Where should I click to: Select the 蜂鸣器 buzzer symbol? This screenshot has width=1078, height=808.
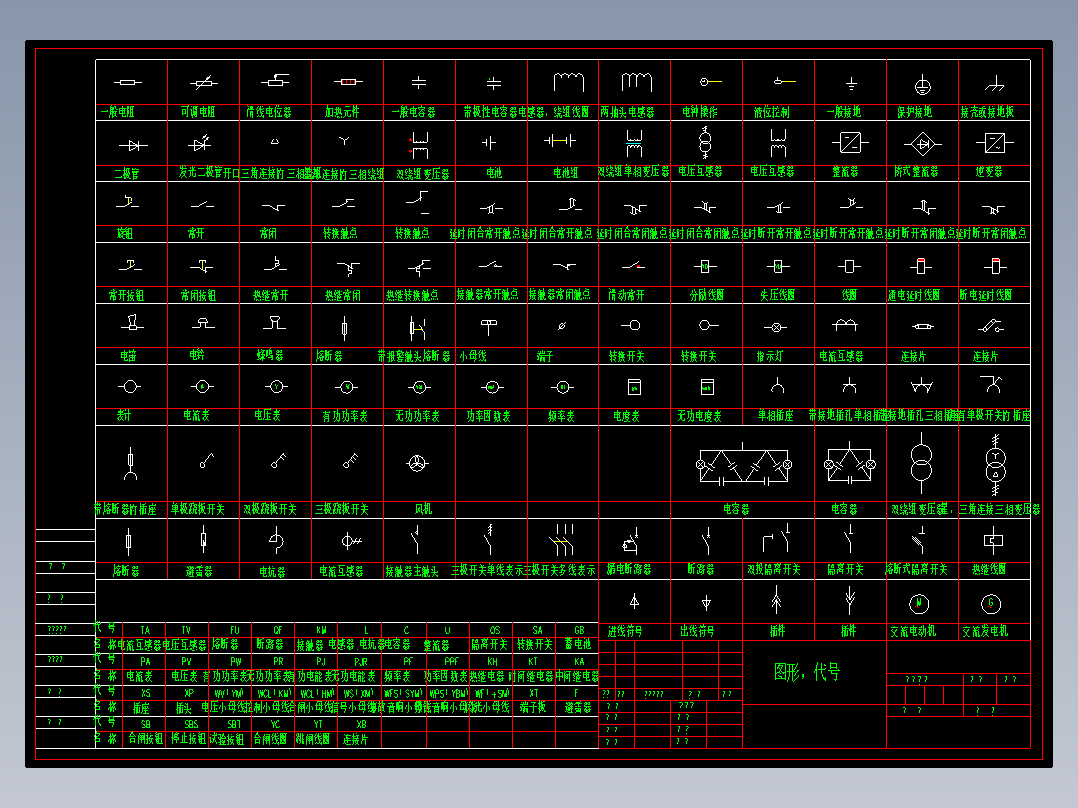pyautogui.click(x=274, y=323)
